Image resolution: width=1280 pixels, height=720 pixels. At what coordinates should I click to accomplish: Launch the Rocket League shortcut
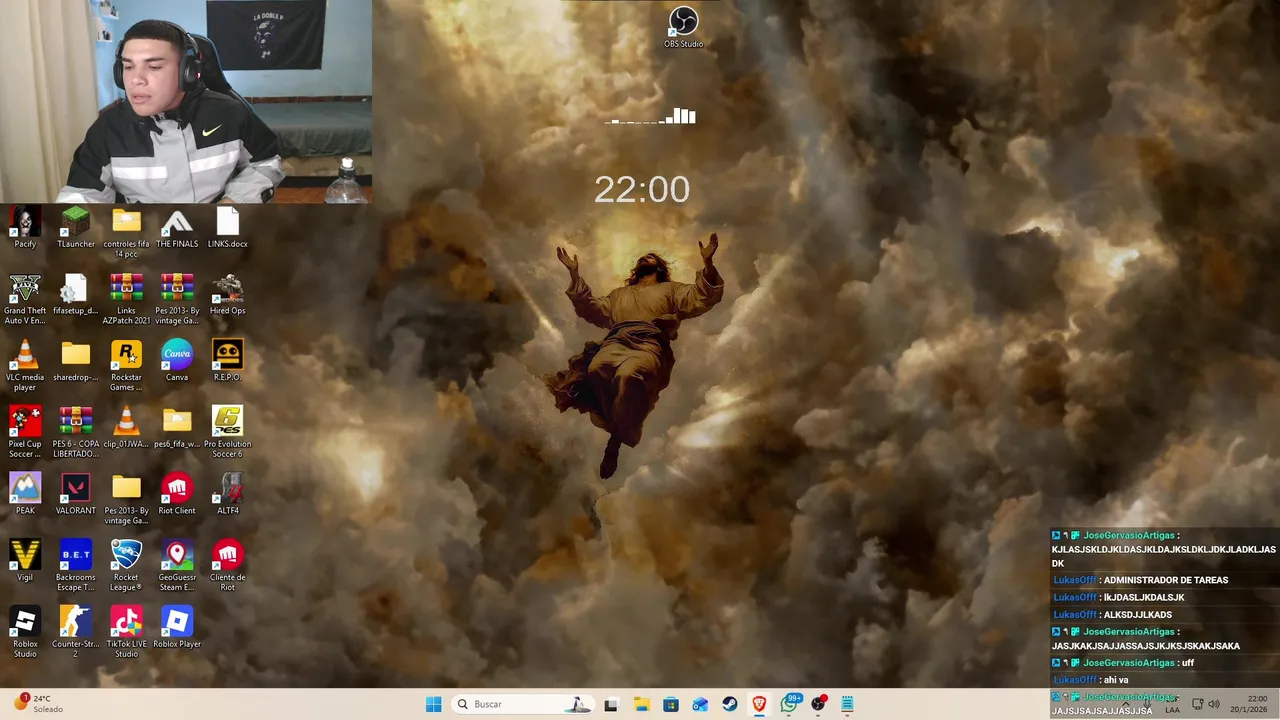point(126,566)
